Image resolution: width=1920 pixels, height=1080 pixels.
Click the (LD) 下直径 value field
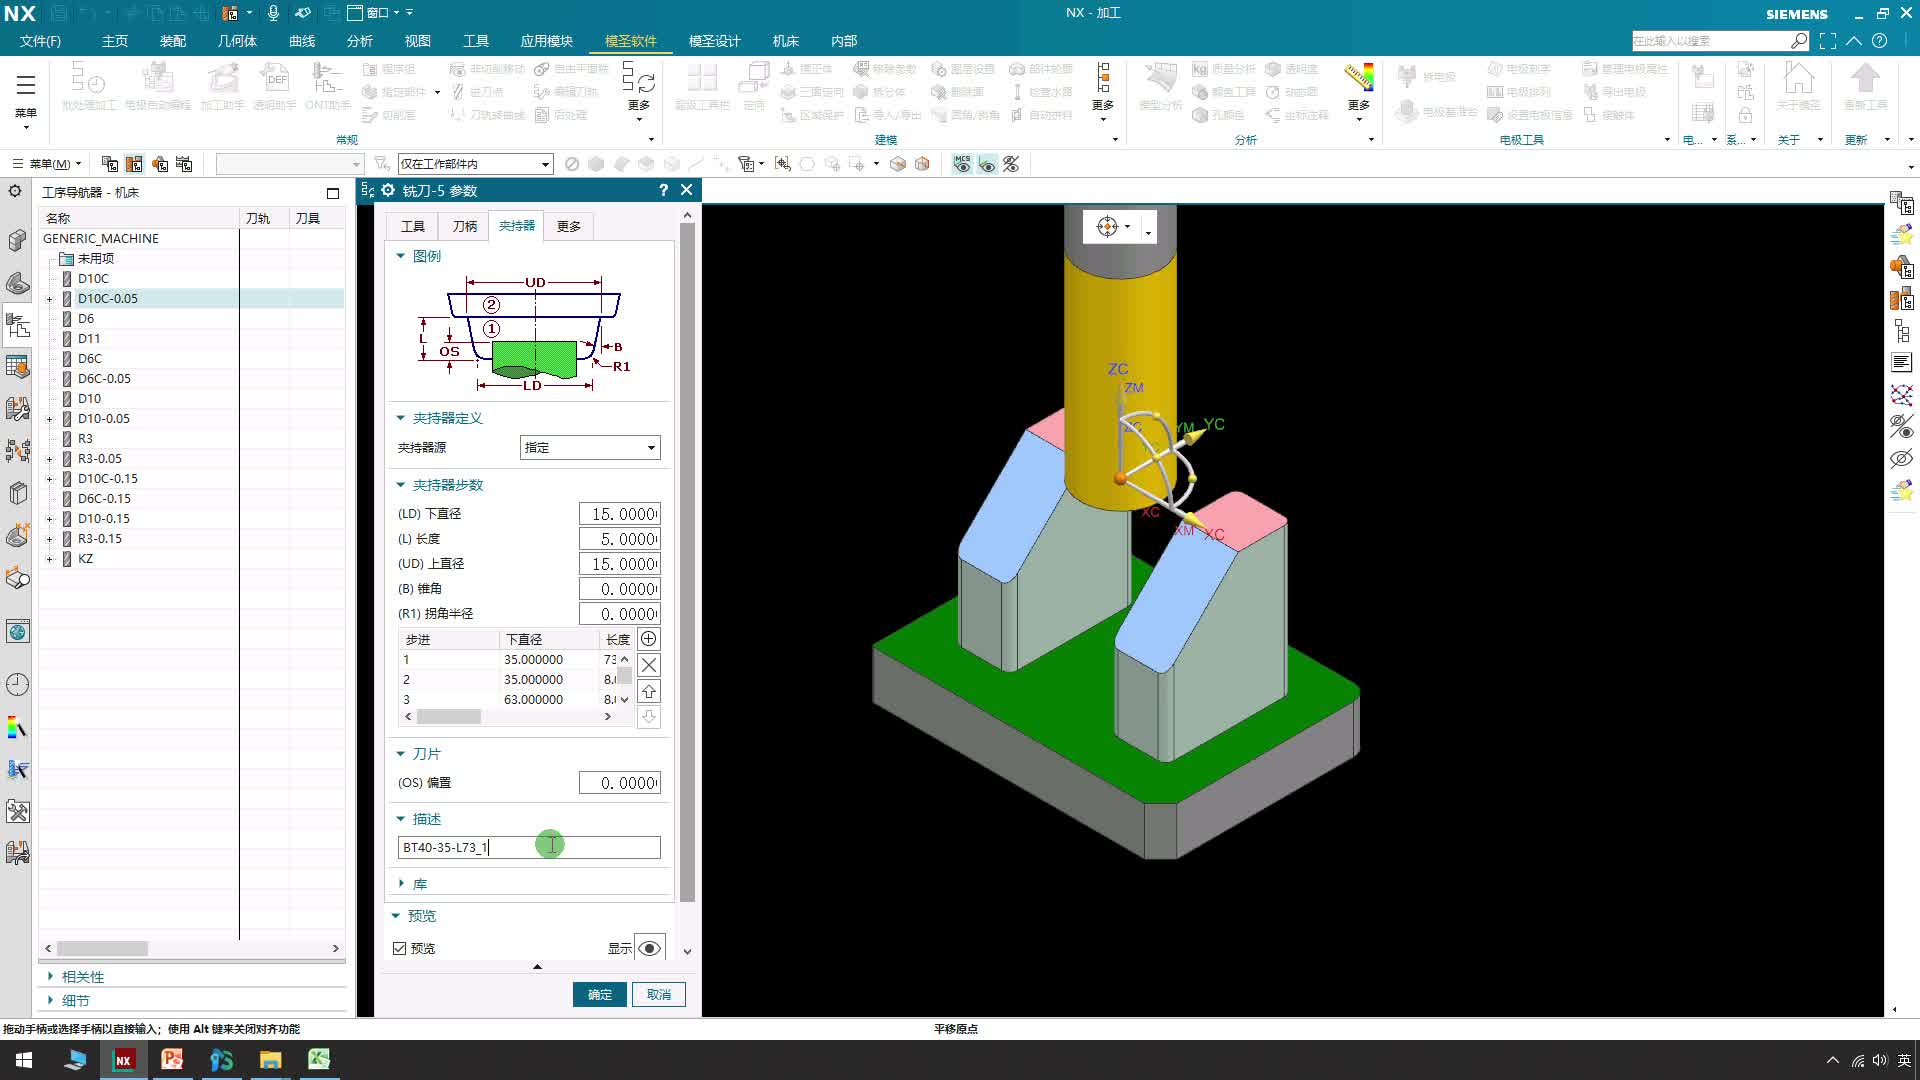pos(620,514)
